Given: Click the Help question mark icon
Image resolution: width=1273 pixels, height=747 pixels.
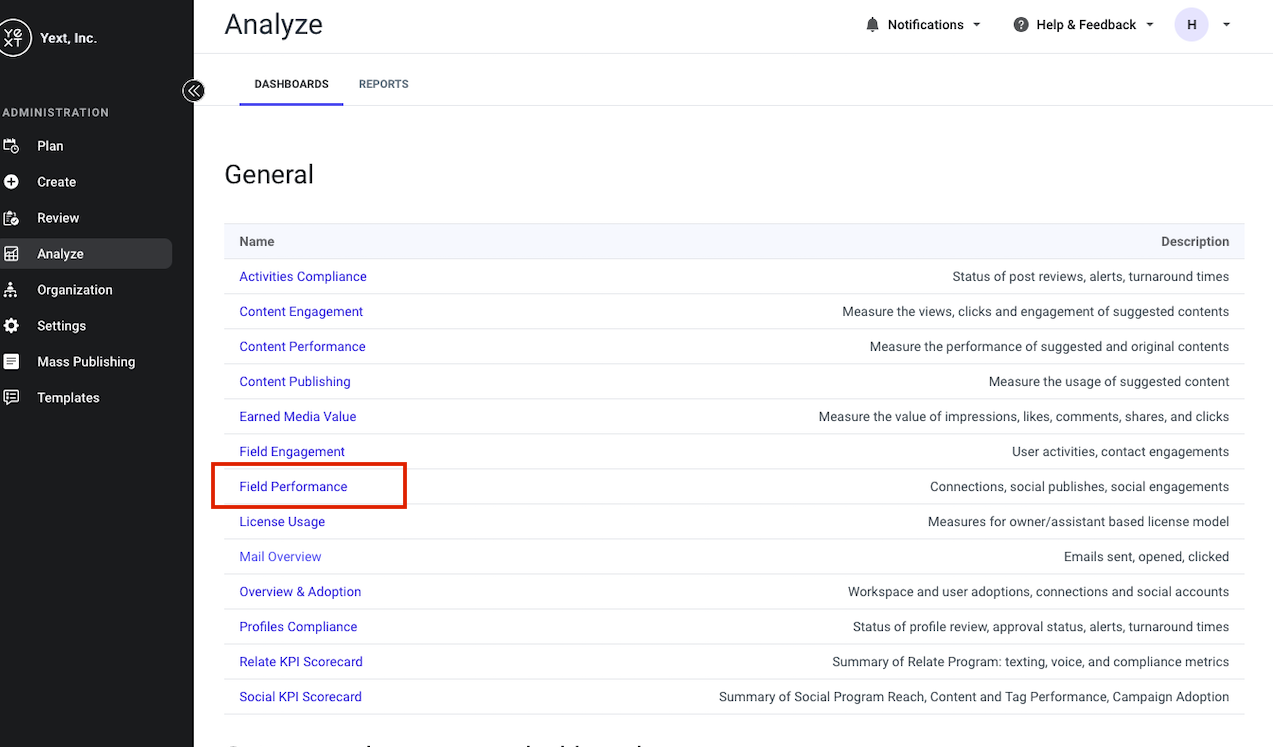Looking at the screenshot, I should pos(1021,25).
